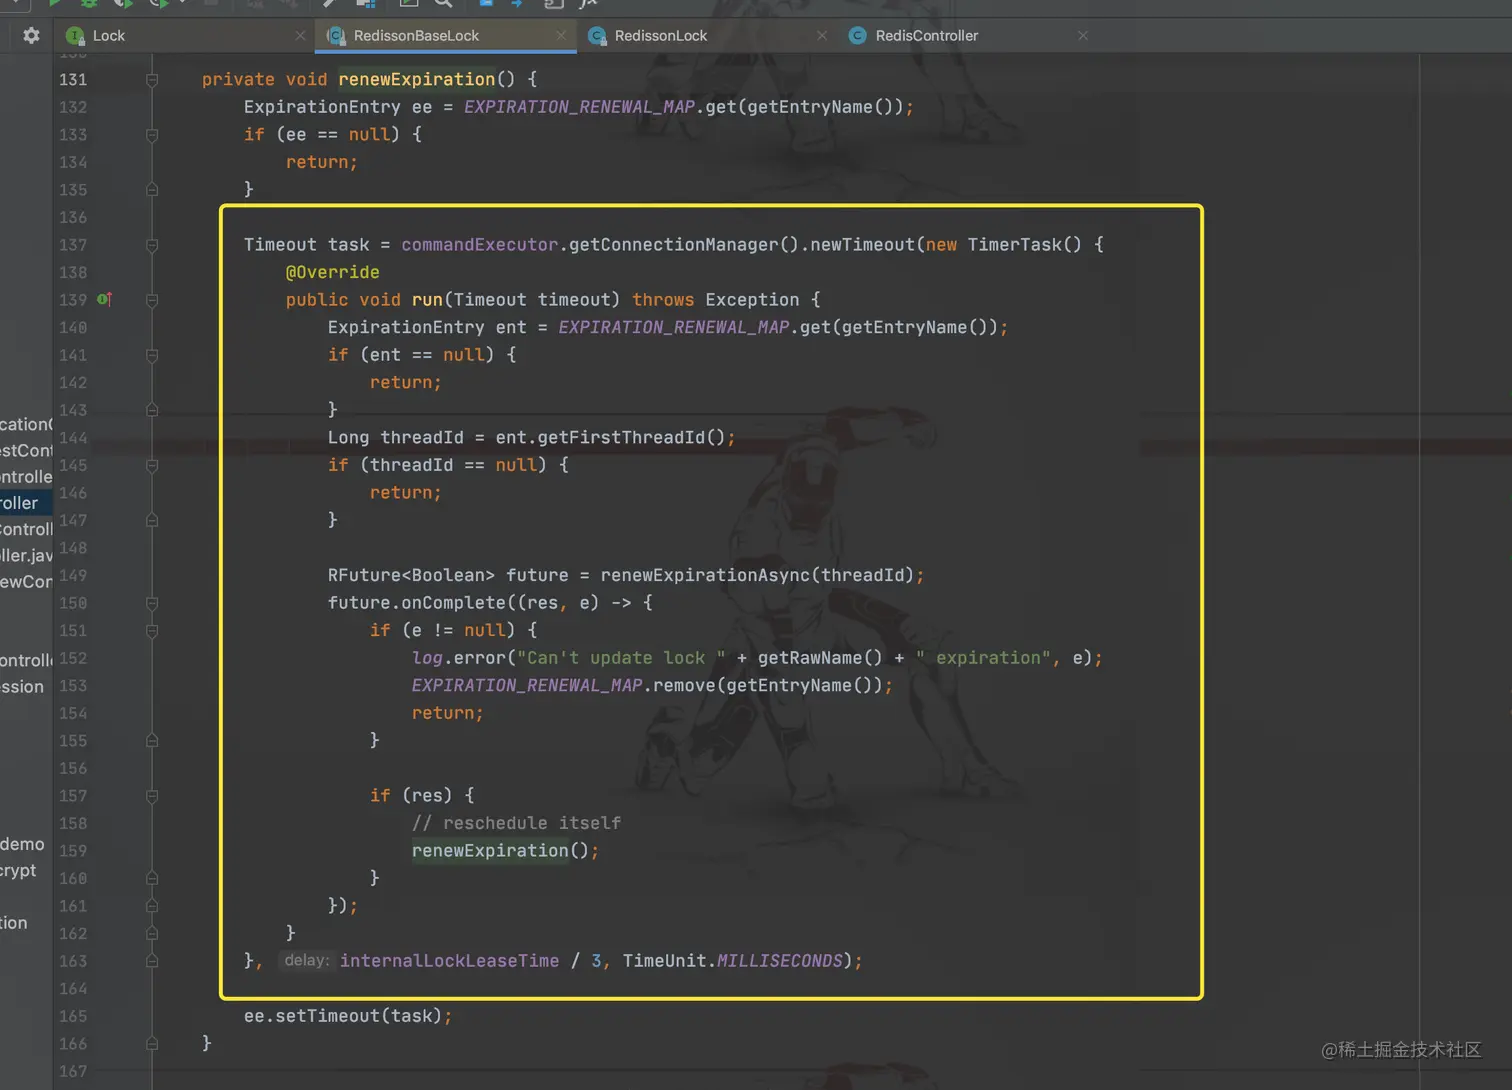Click MILLISECONDS on line 163

click(780, 960)
